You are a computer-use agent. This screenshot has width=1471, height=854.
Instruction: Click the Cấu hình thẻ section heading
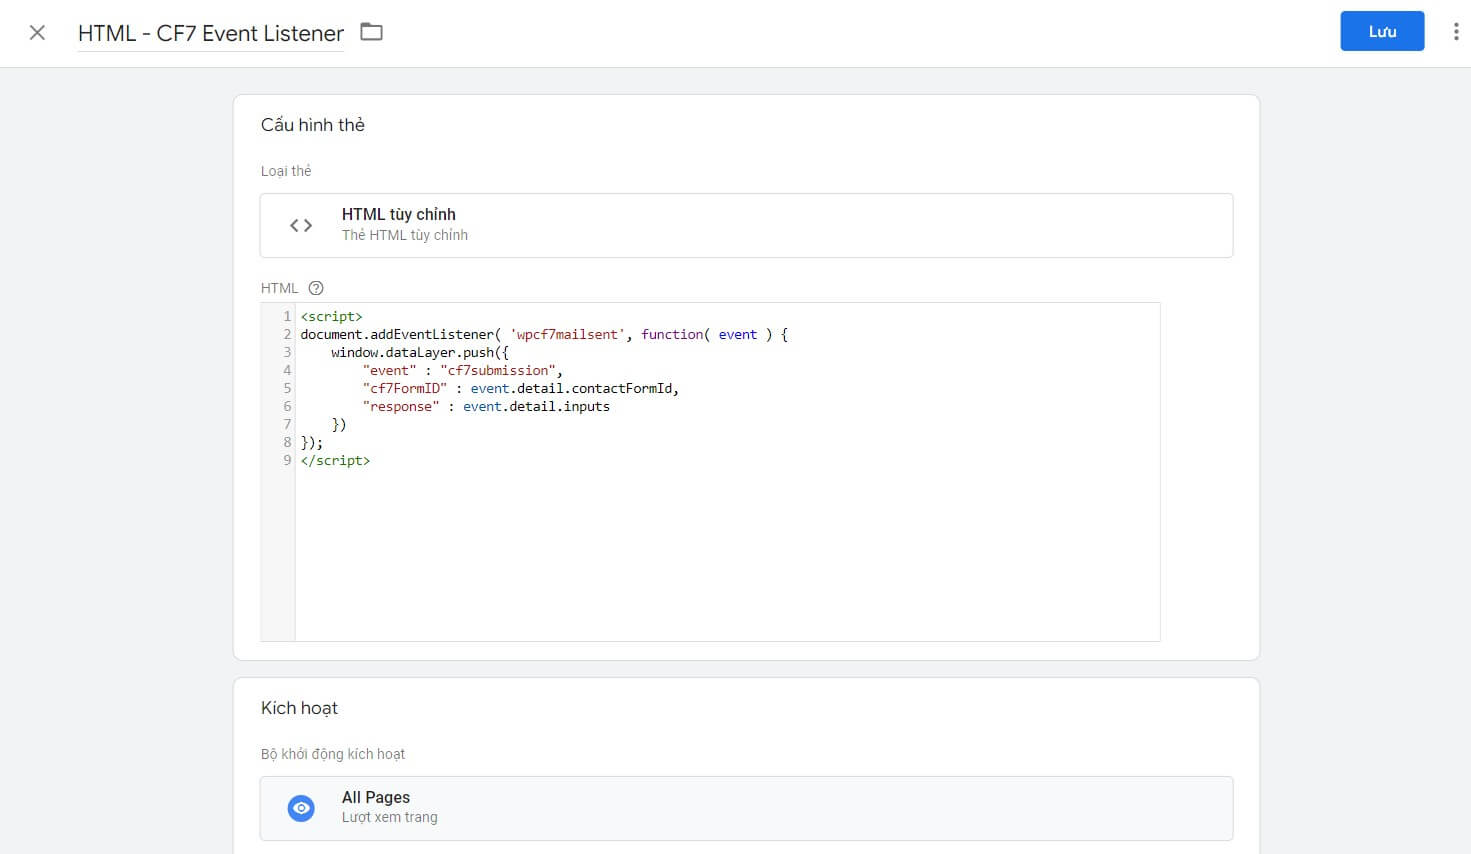313,125
